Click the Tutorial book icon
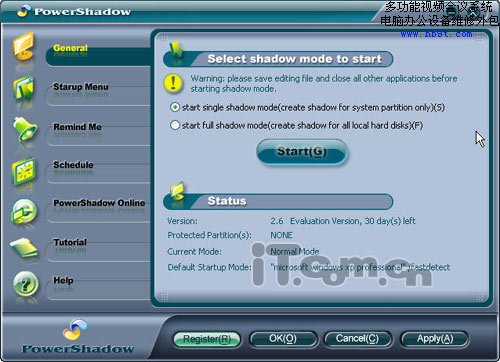 coord(25,248)
